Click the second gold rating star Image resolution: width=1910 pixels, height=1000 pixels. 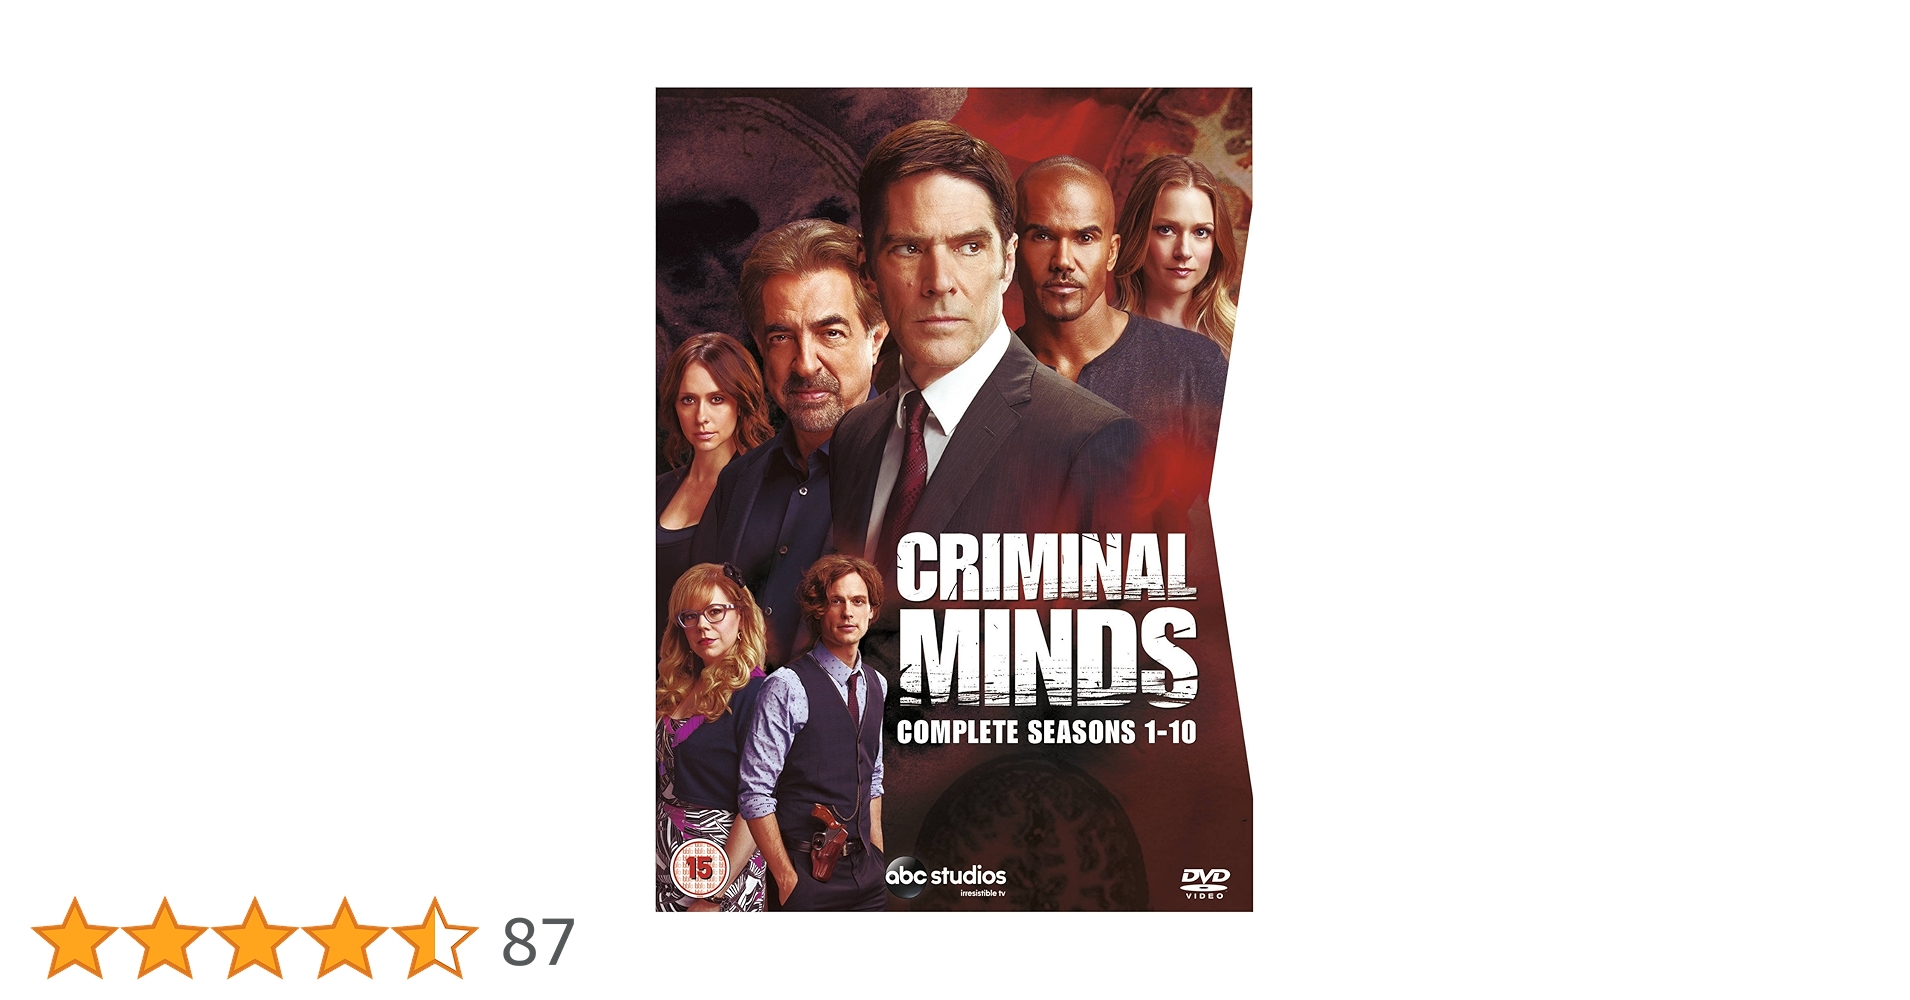(x=164, y=938)
